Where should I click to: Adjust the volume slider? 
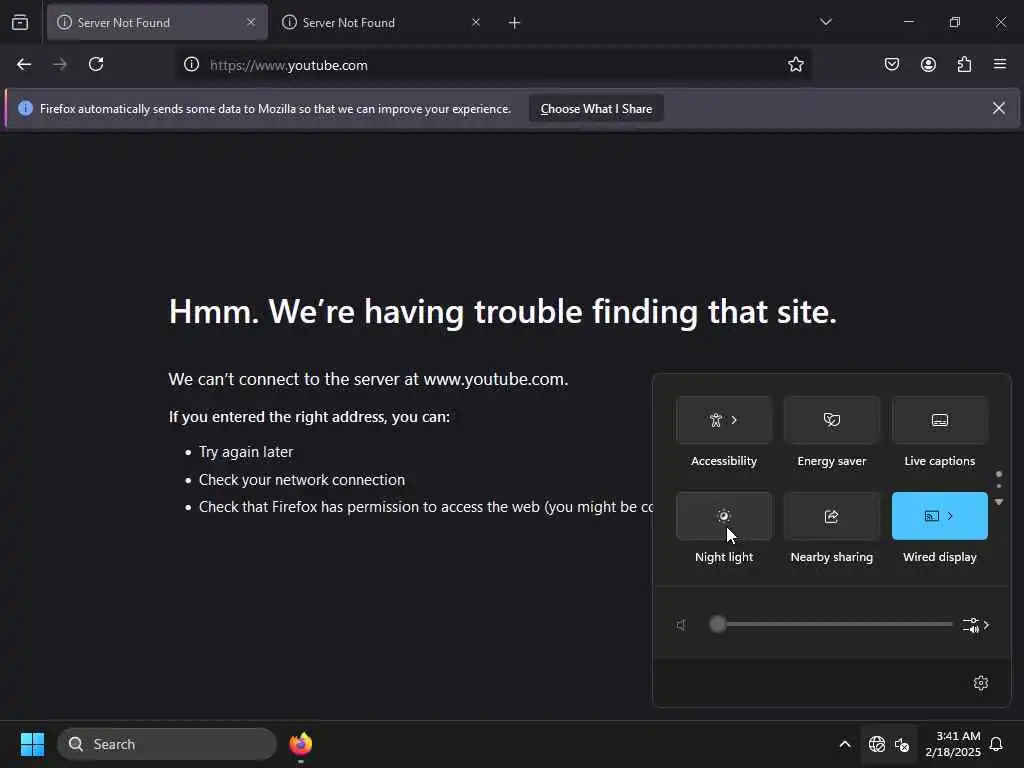(831, 624)
